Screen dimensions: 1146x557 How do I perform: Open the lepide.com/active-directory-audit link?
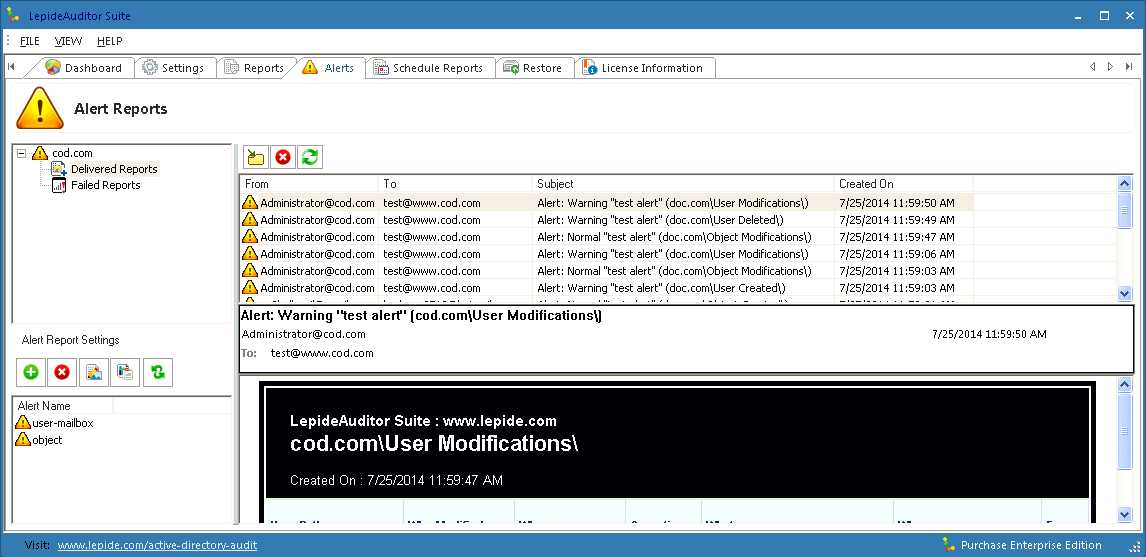(157, 545)
